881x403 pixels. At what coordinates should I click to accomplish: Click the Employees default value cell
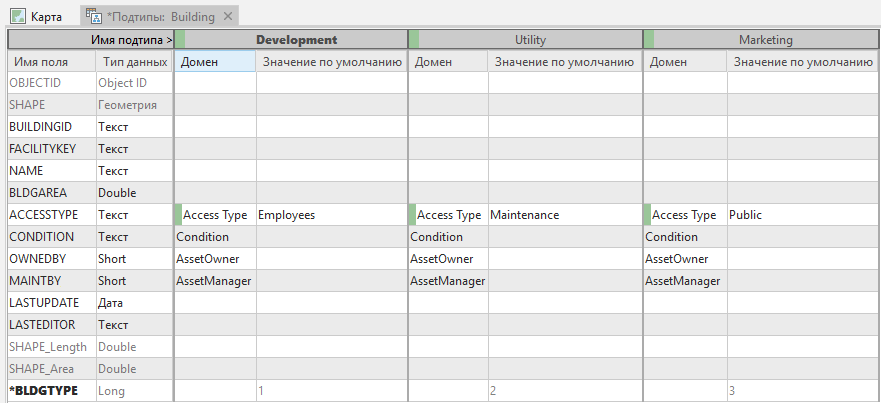point(331,215)
